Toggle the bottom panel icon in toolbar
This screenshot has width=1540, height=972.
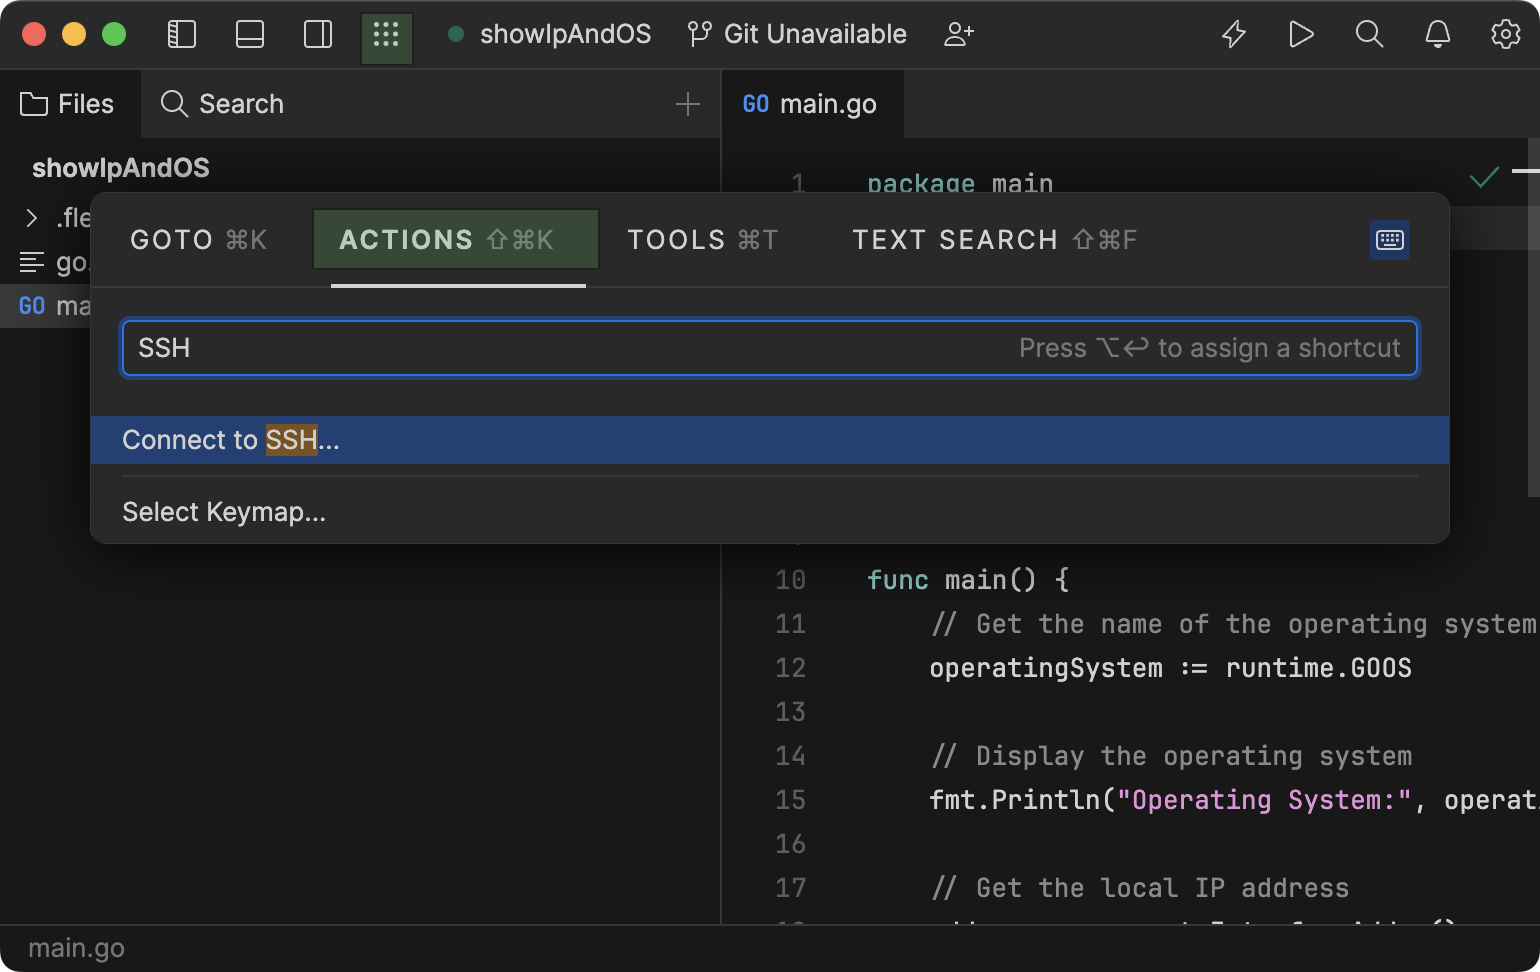tap(249, 34)
